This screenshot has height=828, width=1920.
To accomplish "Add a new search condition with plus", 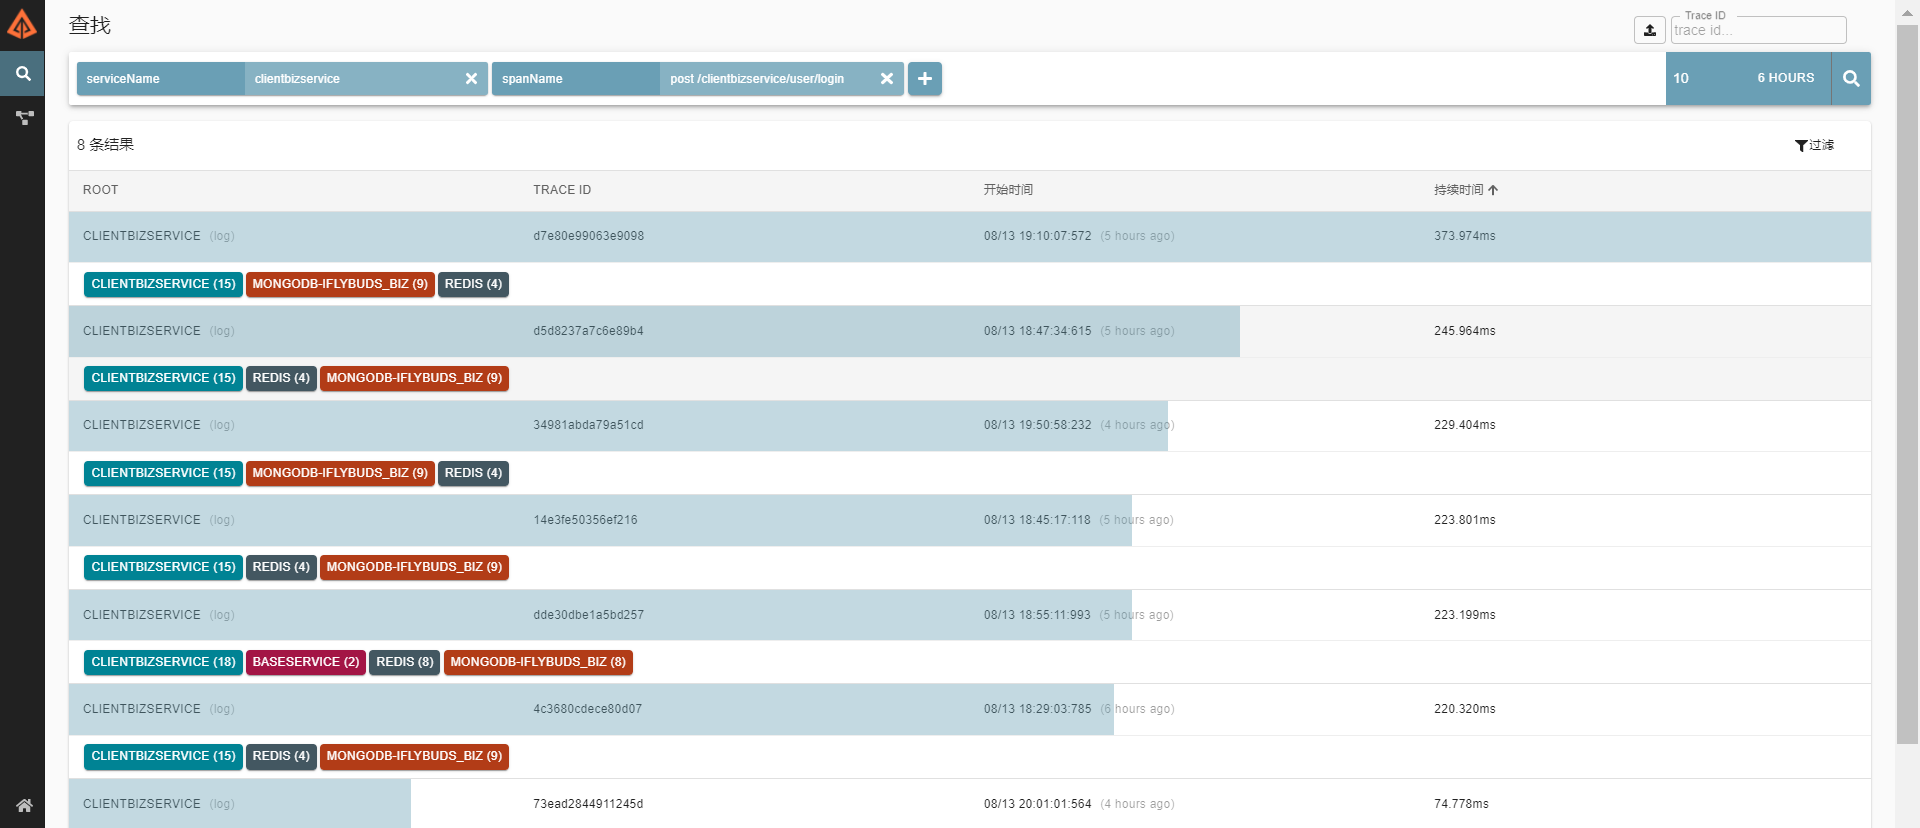I will click(925, 79).
